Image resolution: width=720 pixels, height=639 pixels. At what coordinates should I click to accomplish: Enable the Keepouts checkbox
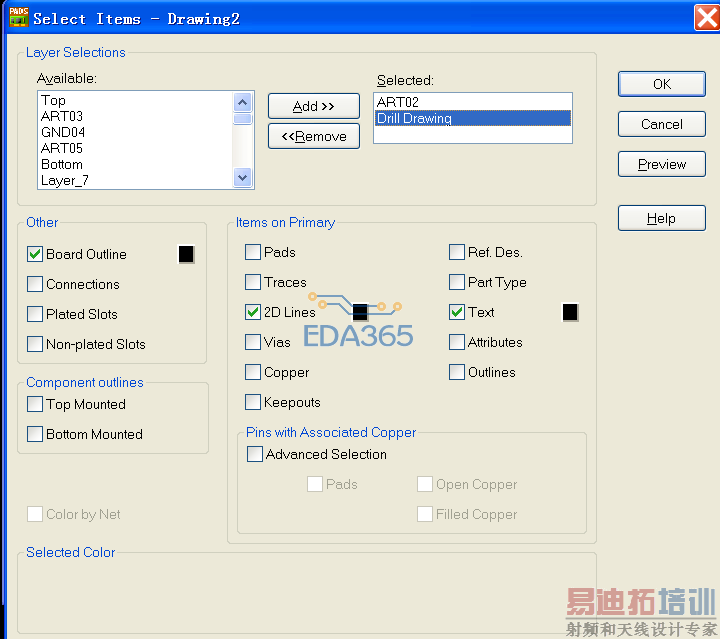point(253,402)
